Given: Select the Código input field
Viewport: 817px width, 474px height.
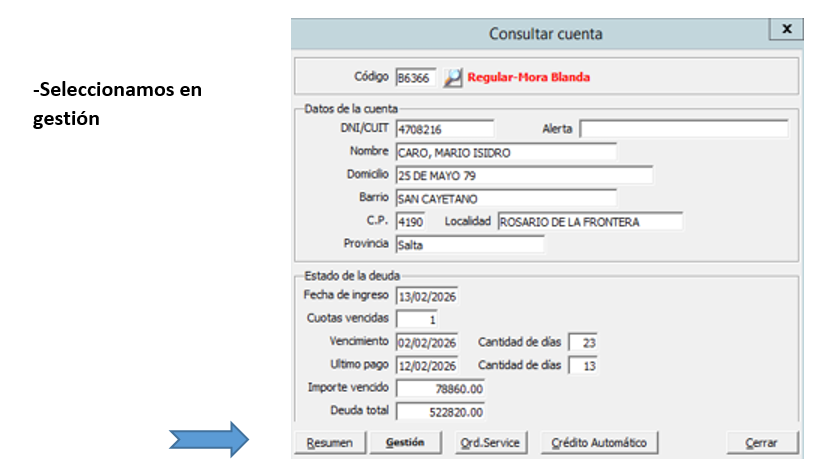Looking at the screenshot, I should point(416,77).
